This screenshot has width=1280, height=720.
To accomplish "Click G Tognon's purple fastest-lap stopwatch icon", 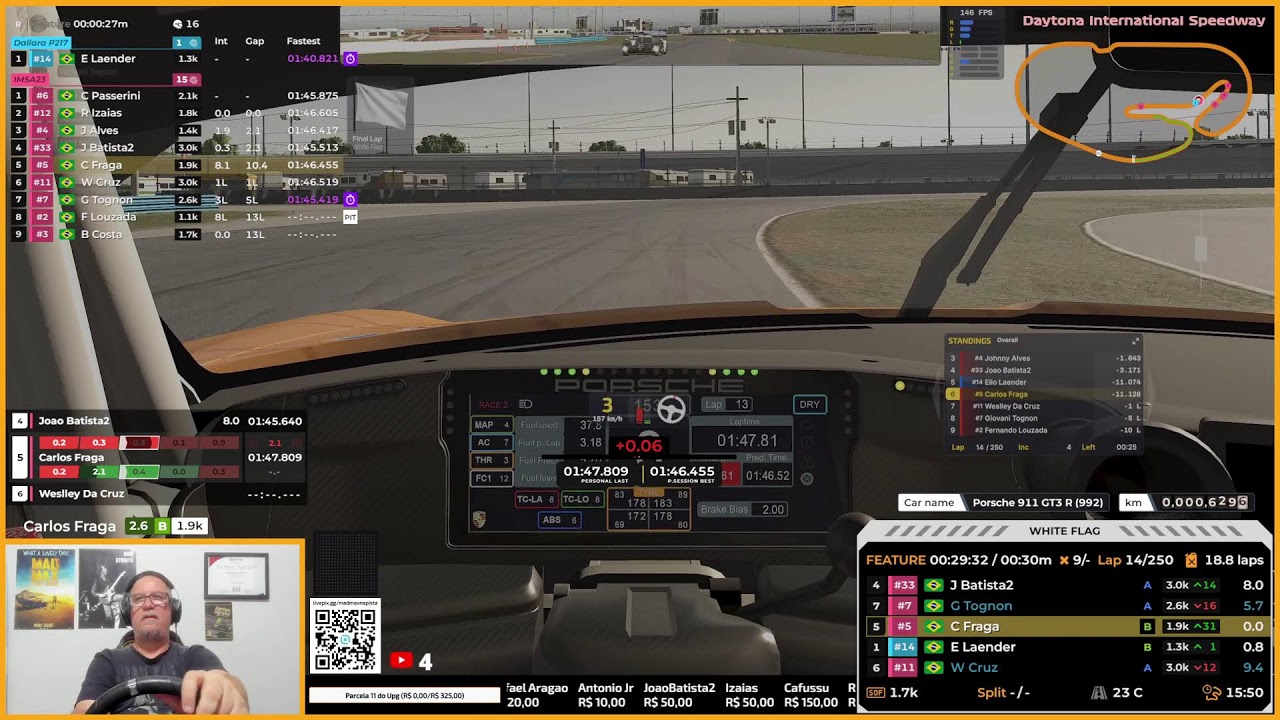I will (x=350, y=200).
